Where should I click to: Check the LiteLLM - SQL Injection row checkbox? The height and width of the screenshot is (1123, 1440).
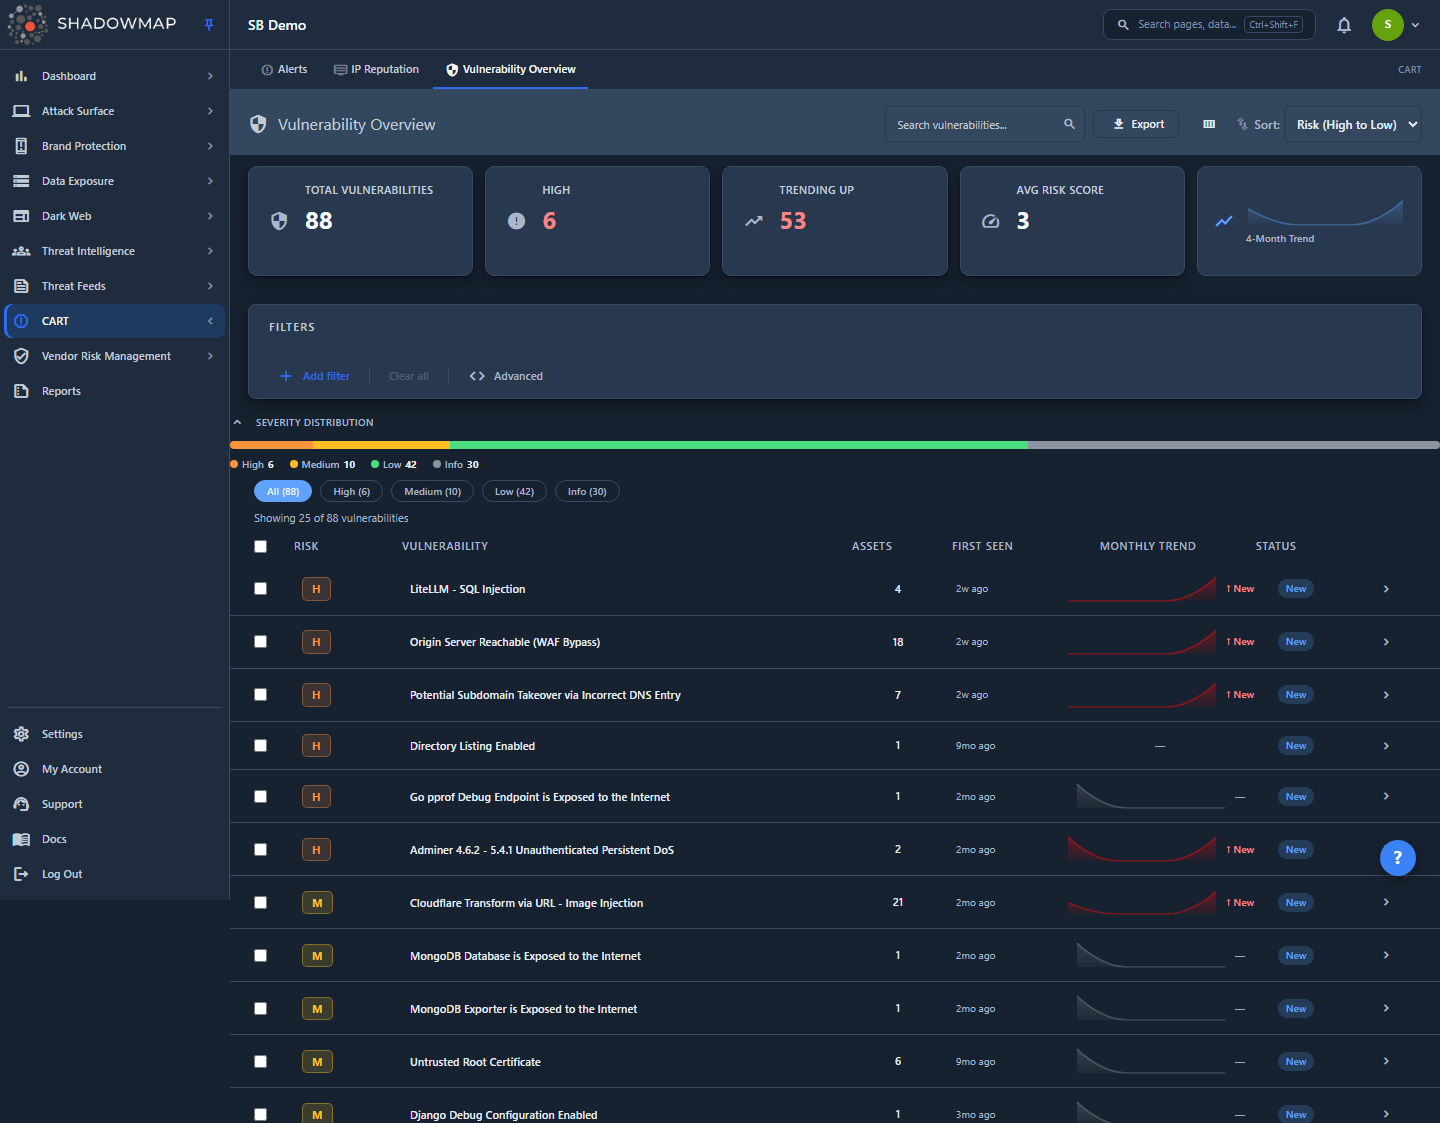[x=260, y=589]
